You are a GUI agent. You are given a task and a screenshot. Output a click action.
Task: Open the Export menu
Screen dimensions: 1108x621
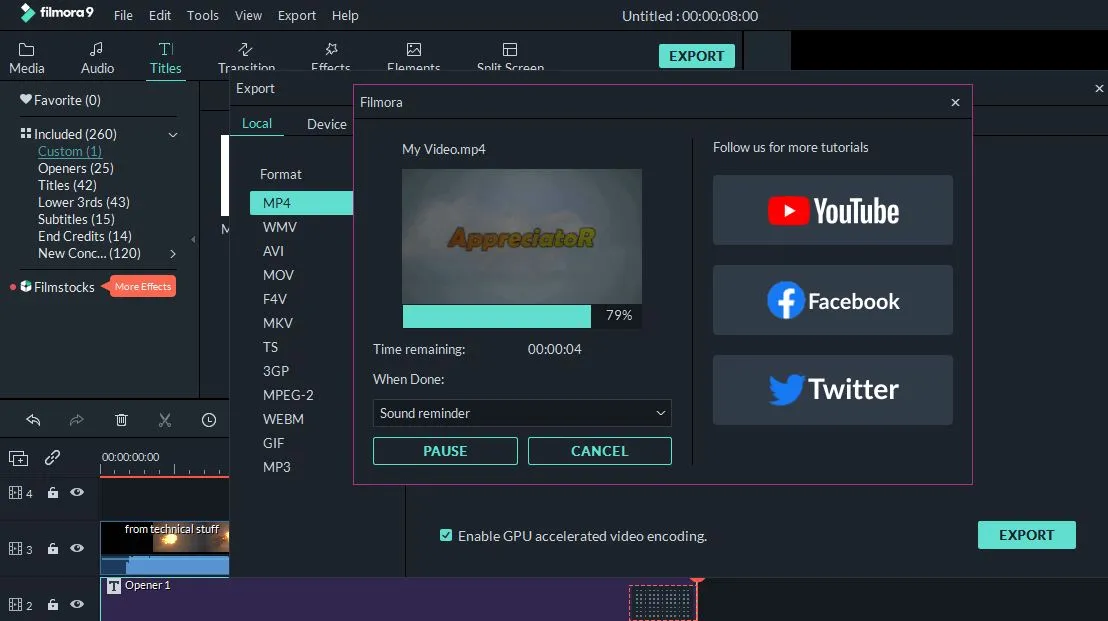(297, 16)
